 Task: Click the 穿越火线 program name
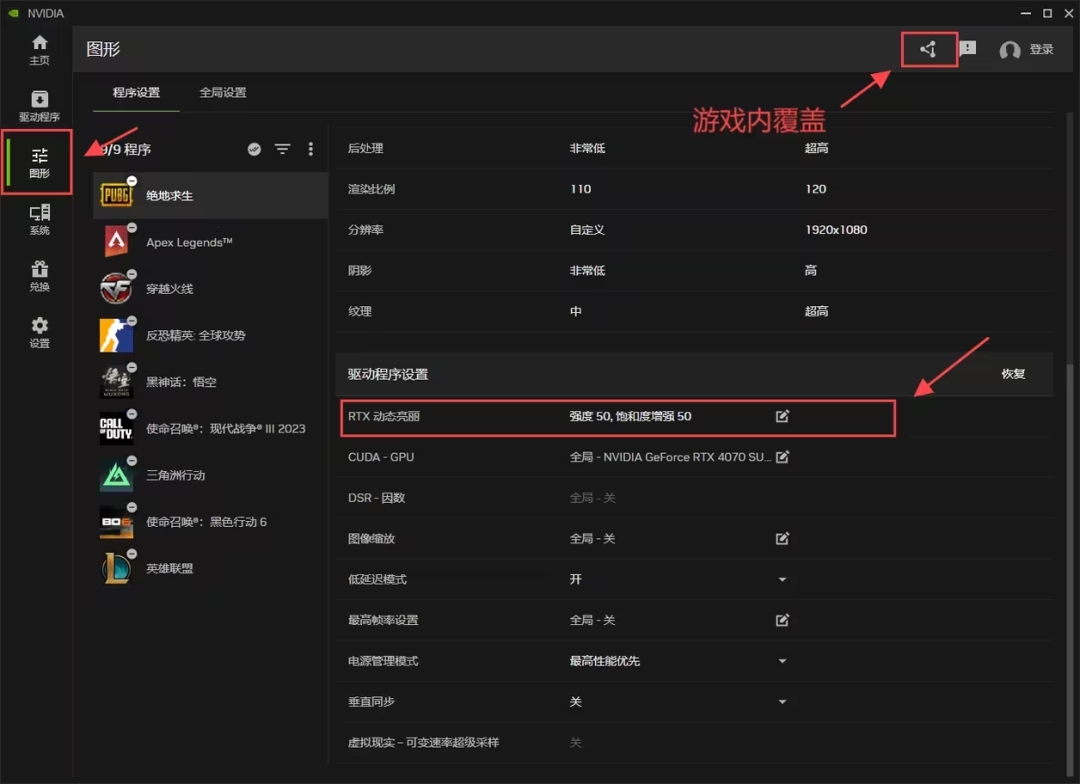click(x=169, y=289)
